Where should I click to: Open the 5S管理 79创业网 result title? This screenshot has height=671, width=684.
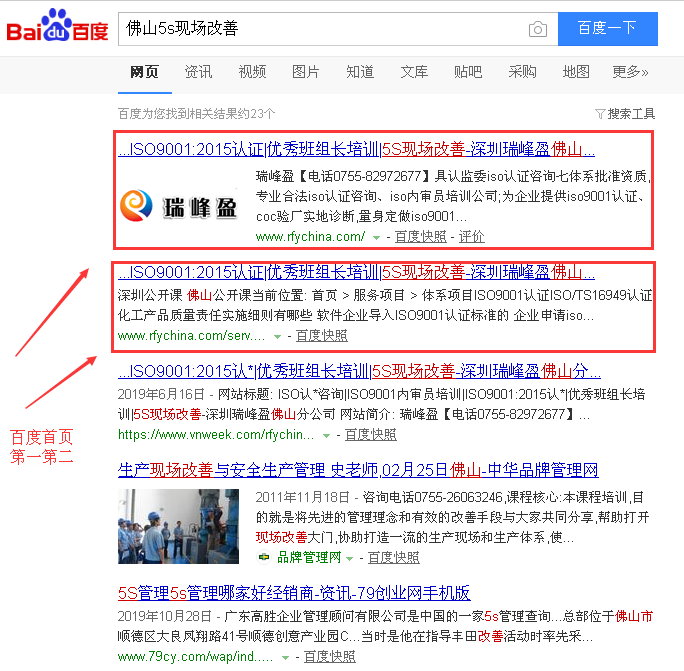click(294, 592)
